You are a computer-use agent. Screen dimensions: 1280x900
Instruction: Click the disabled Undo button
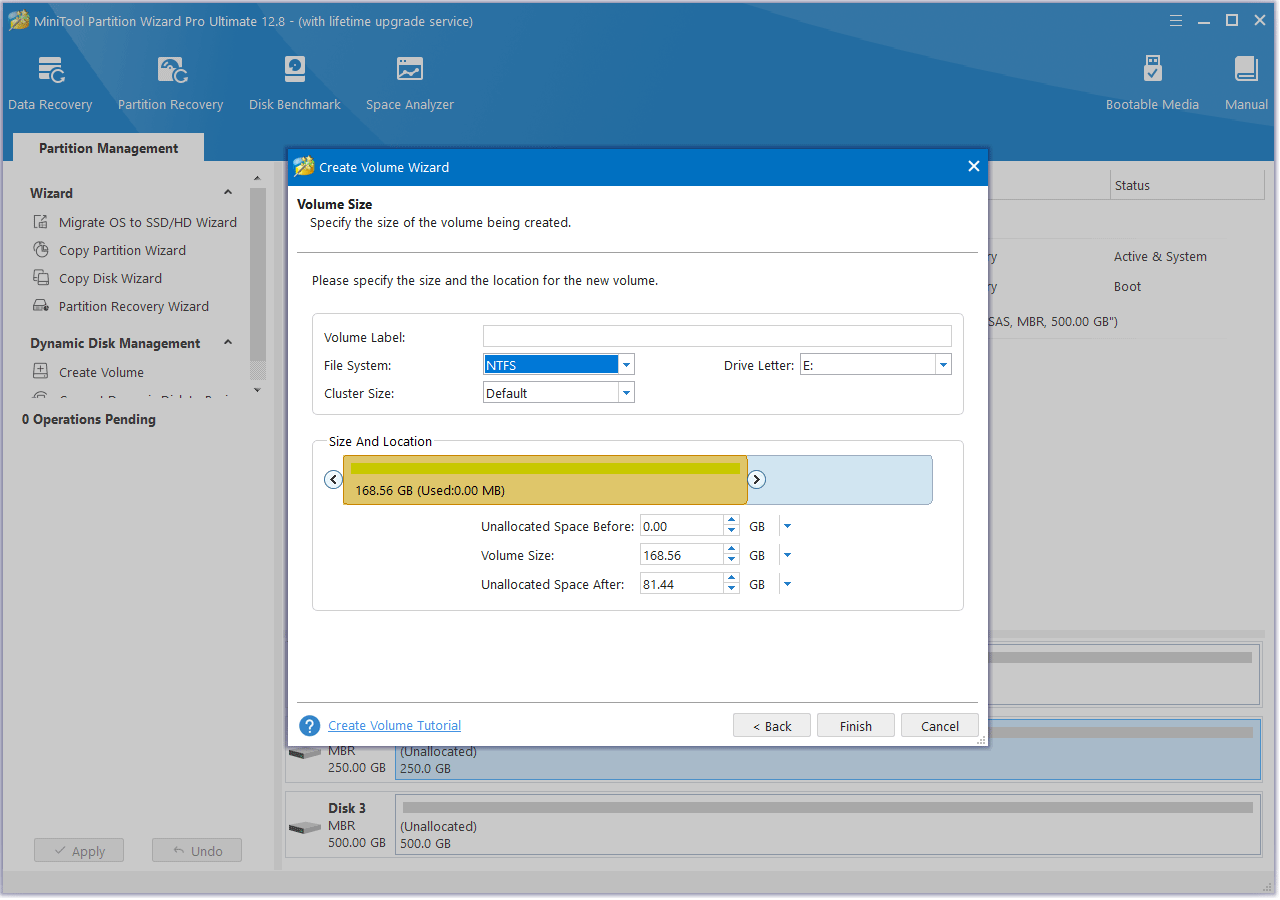click(197, 851)
